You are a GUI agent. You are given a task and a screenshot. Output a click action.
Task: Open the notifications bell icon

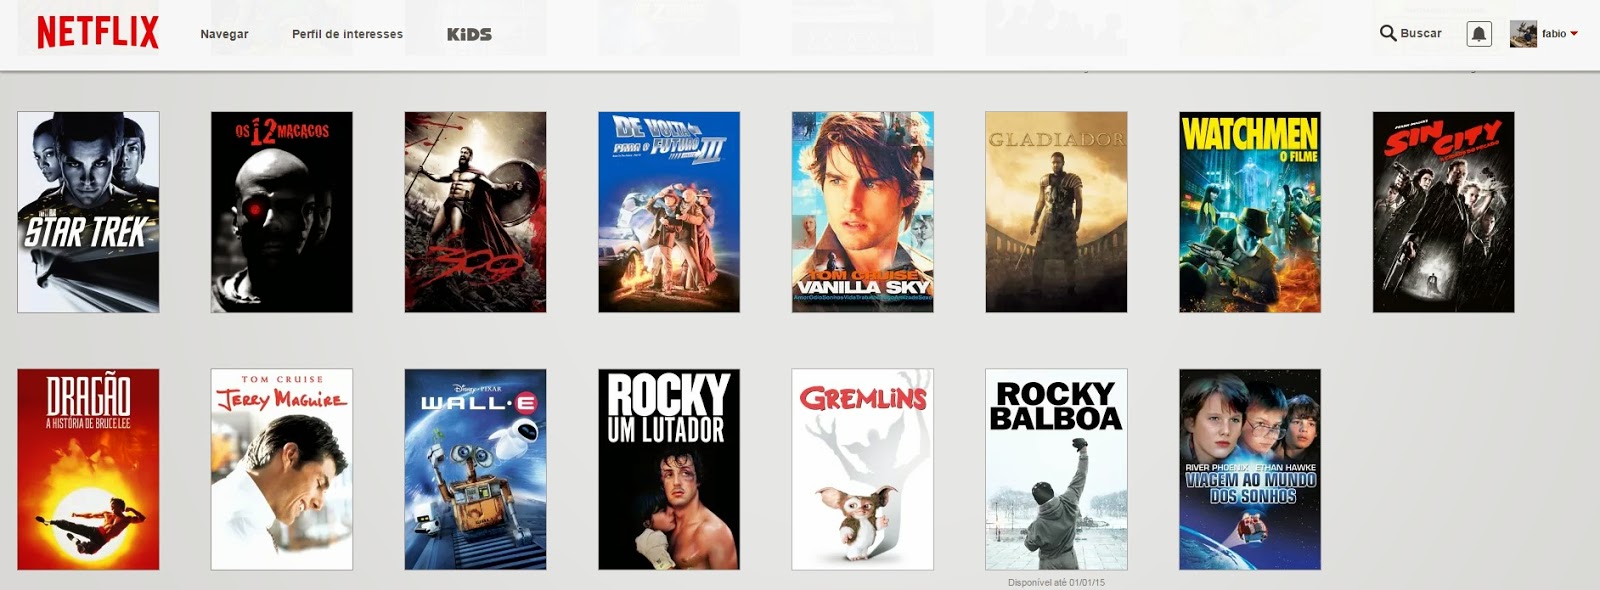pos(1479,34)
